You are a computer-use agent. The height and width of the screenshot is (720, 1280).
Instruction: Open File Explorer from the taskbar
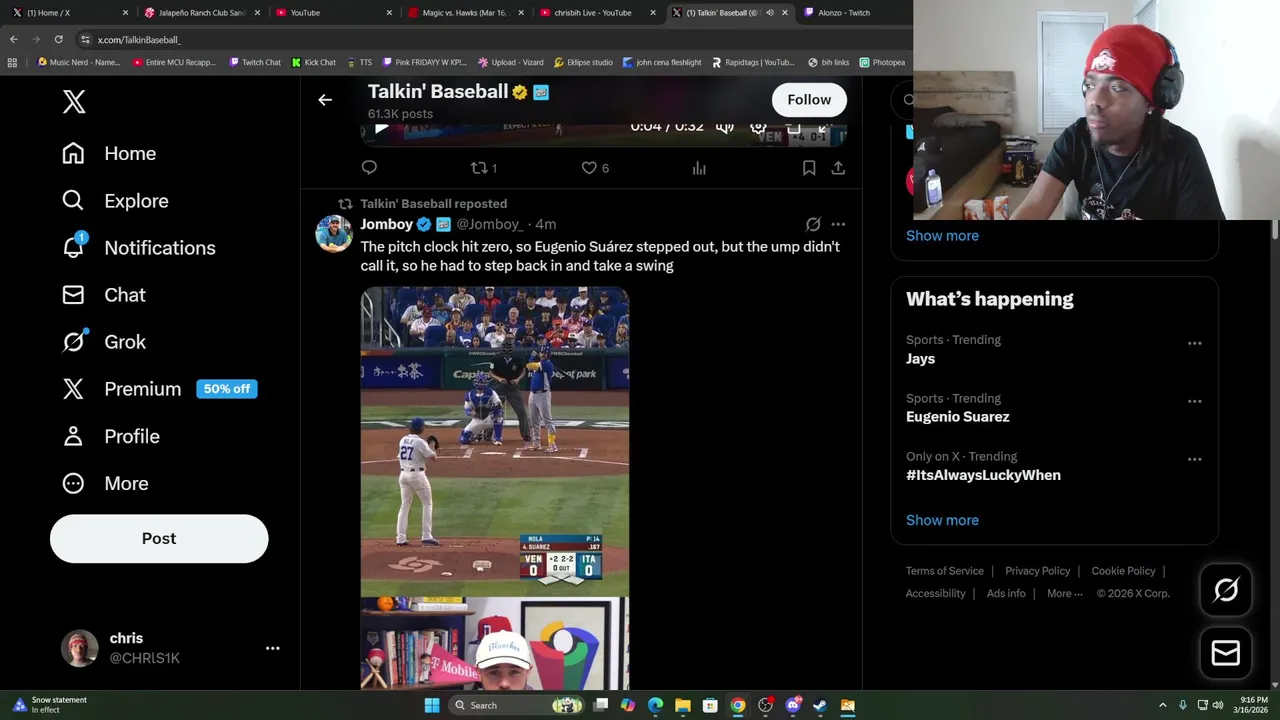click(683, 705)
